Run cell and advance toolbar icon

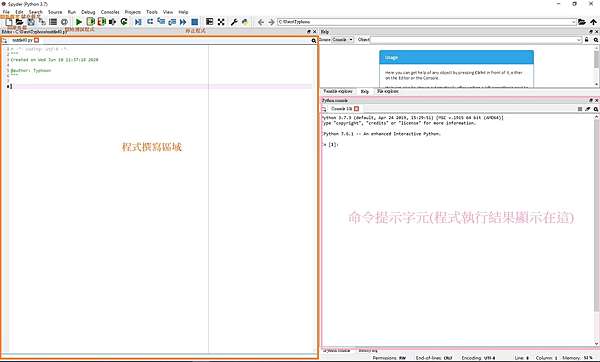101,22
